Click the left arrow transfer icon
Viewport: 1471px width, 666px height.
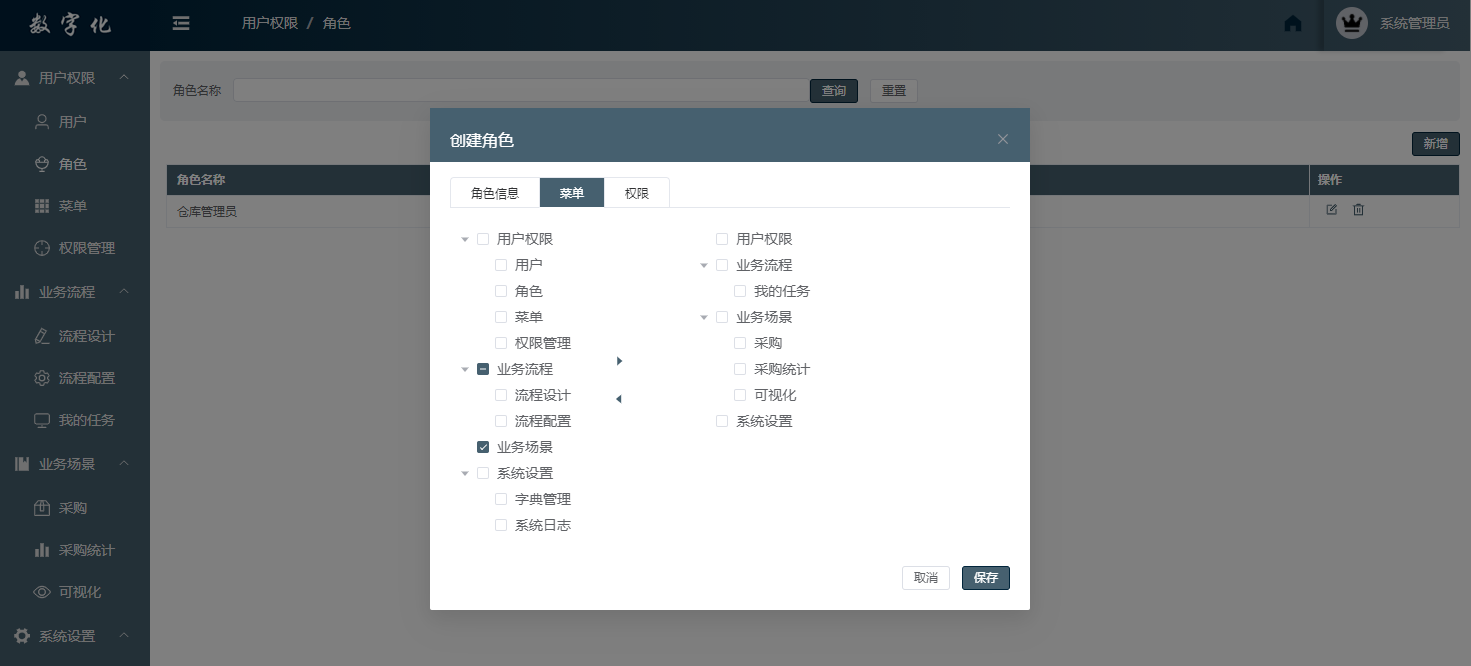618,399
